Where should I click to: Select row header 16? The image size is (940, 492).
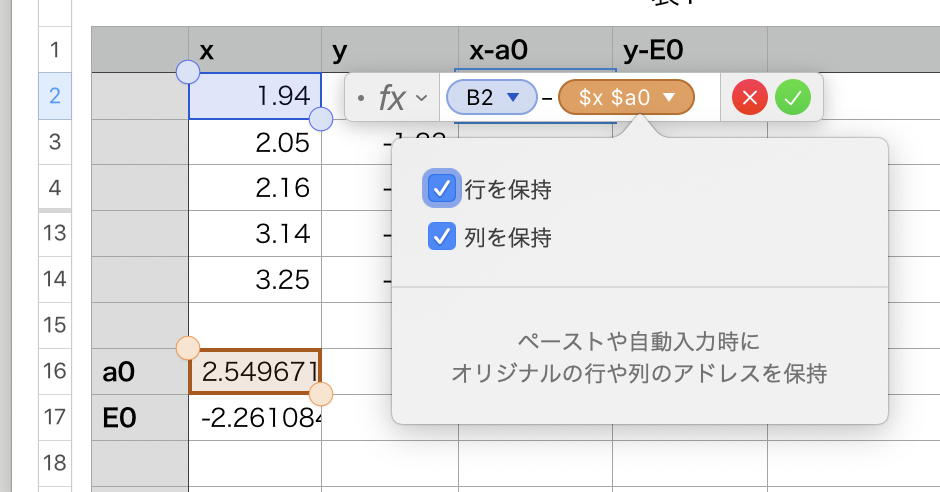(55, 372)
